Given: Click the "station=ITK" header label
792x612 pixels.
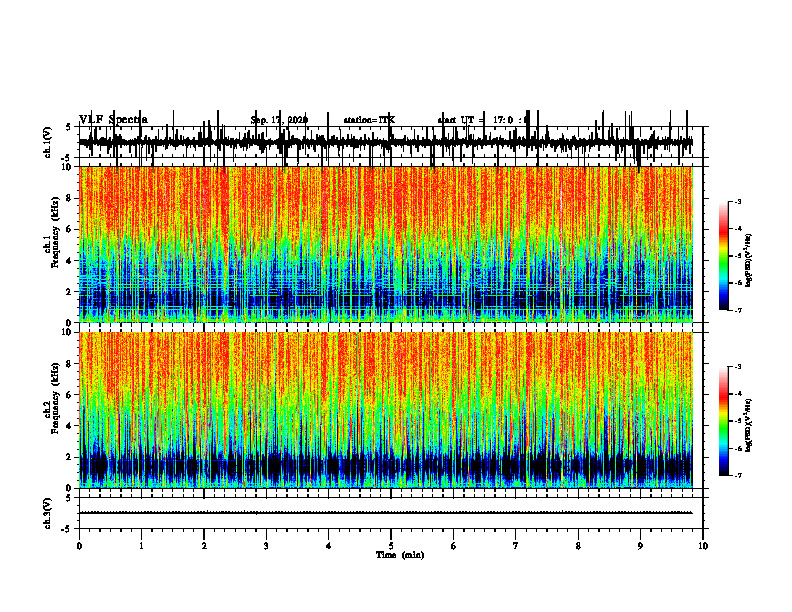Looking at the screenshot, I should (x=369, y=120).
